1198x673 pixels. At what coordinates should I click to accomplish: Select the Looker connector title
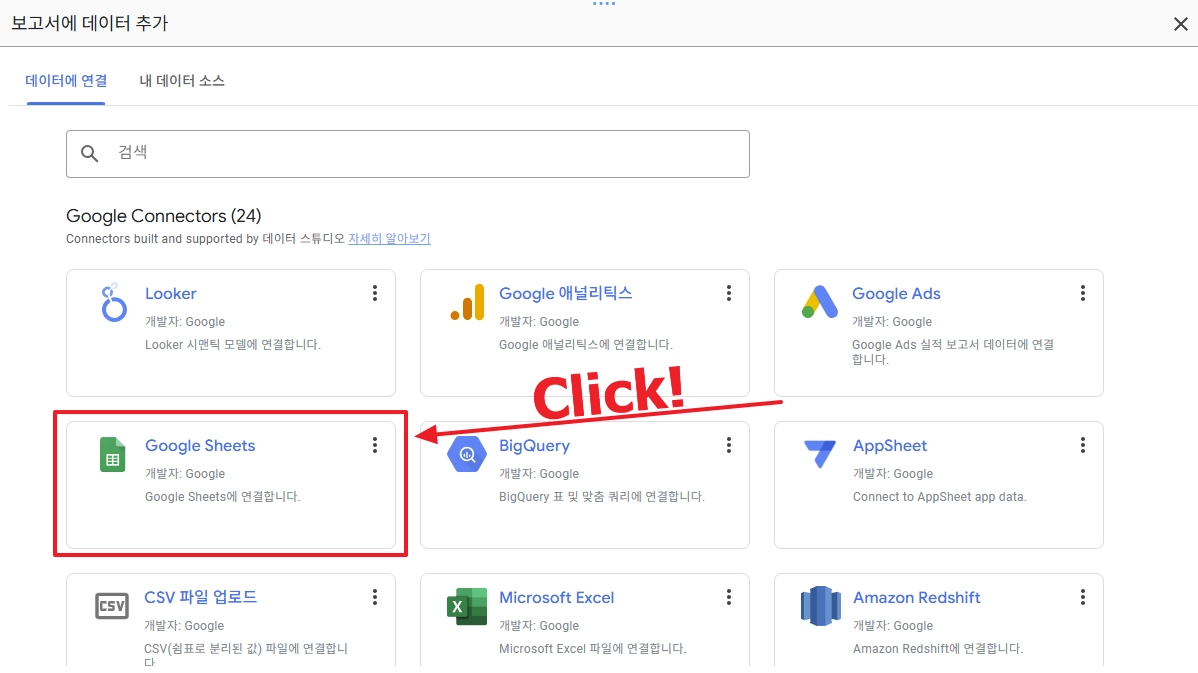coord(170,293)
